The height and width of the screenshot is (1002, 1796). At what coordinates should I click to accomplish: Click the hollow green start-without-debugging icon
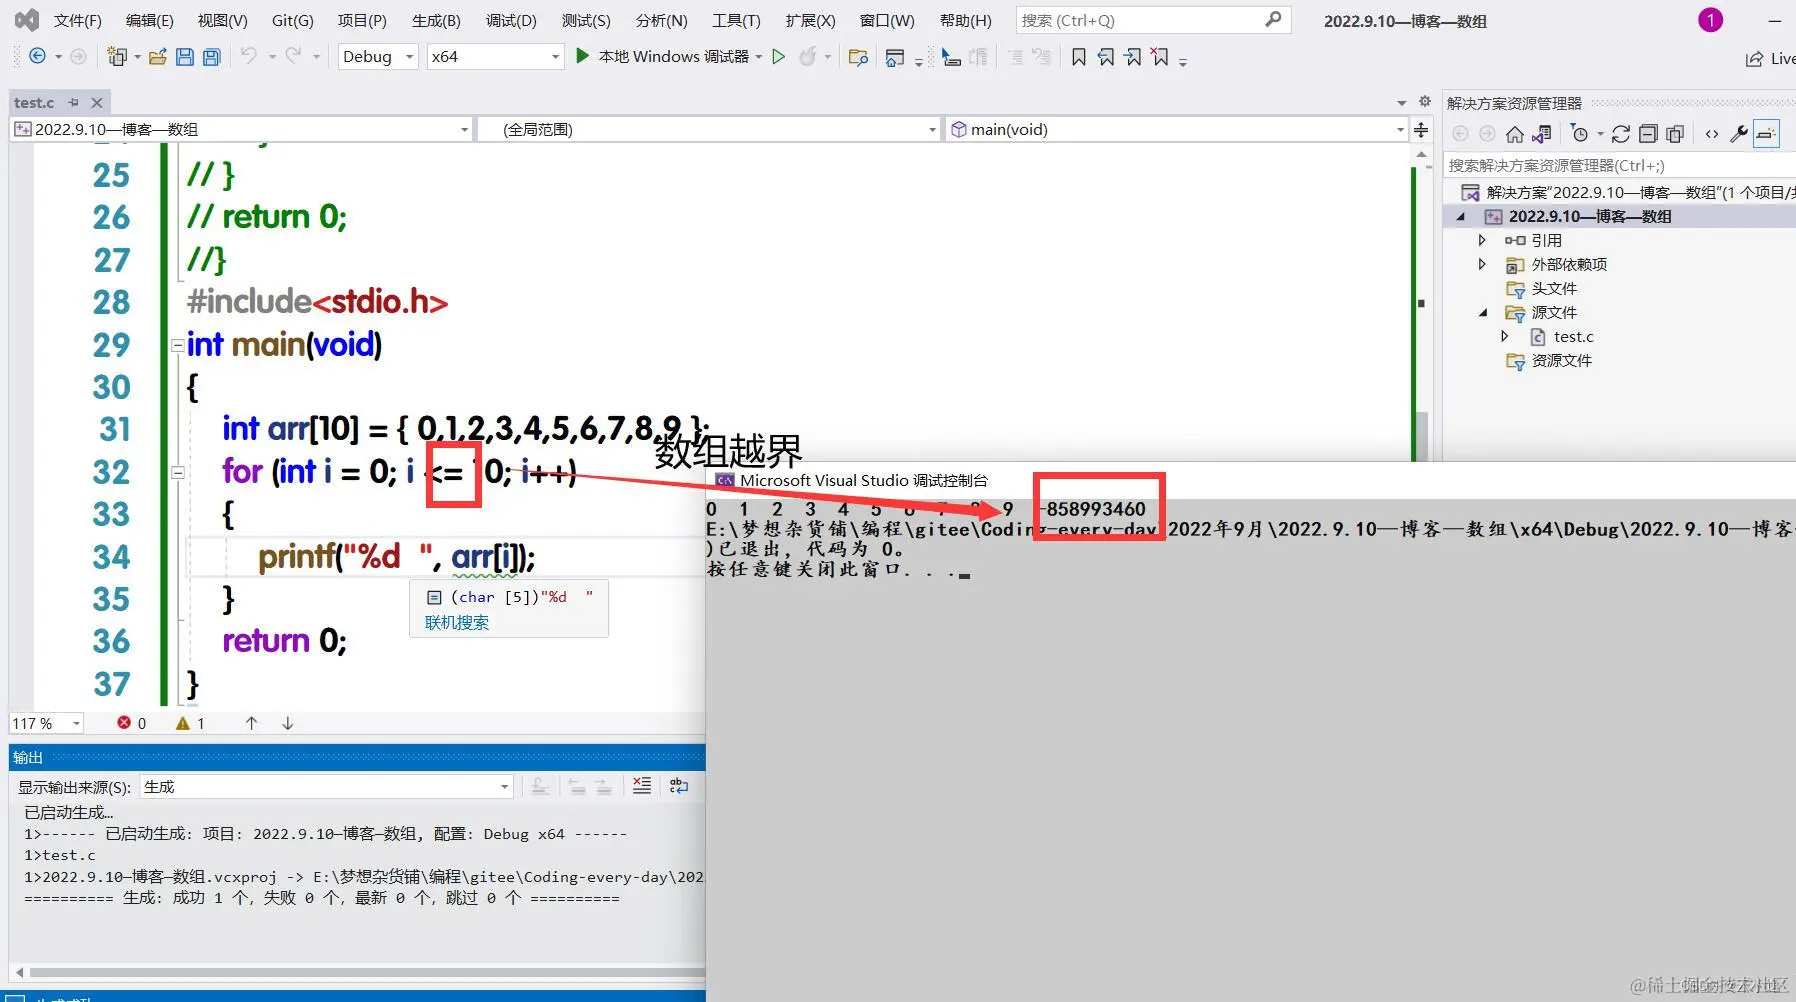[x=779, y=57]
